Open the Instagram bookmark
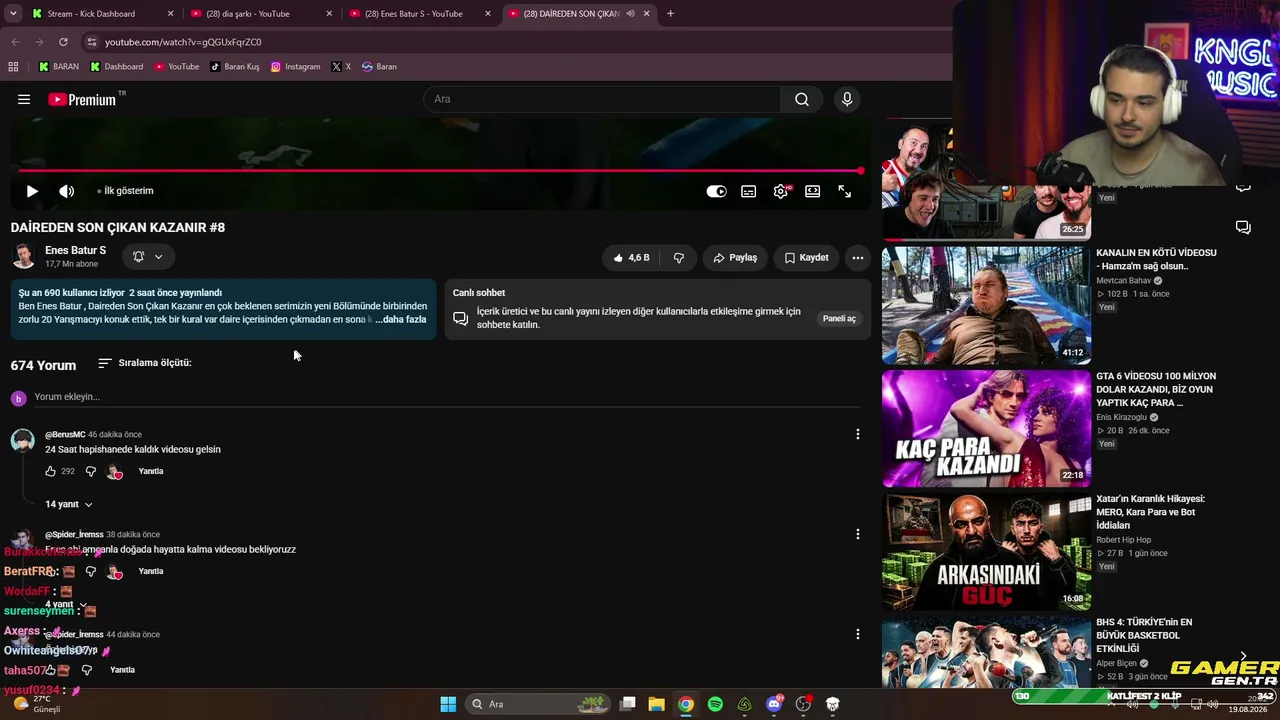The width and height of the screenshot is (1280, 720). 296,67
